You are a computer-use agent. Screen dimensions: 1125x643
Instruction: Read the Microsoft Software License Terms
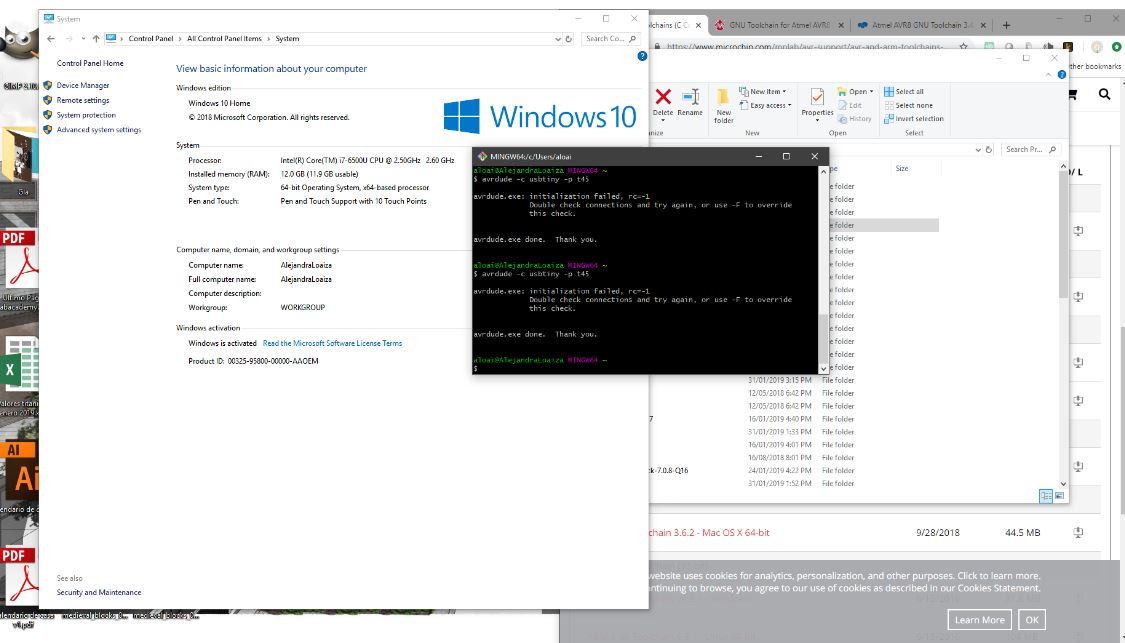click(332, 344)
